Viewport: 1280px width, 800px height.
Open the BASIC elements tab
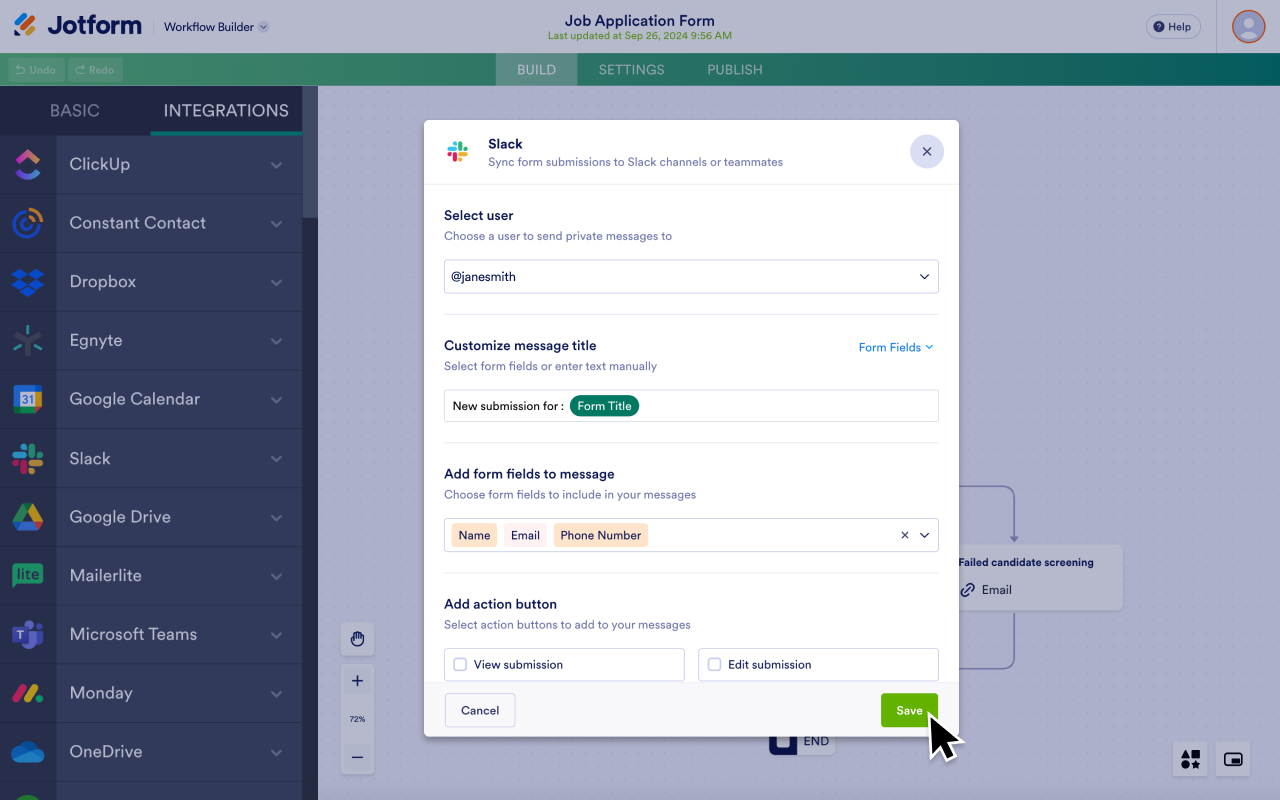pos(75,111)
